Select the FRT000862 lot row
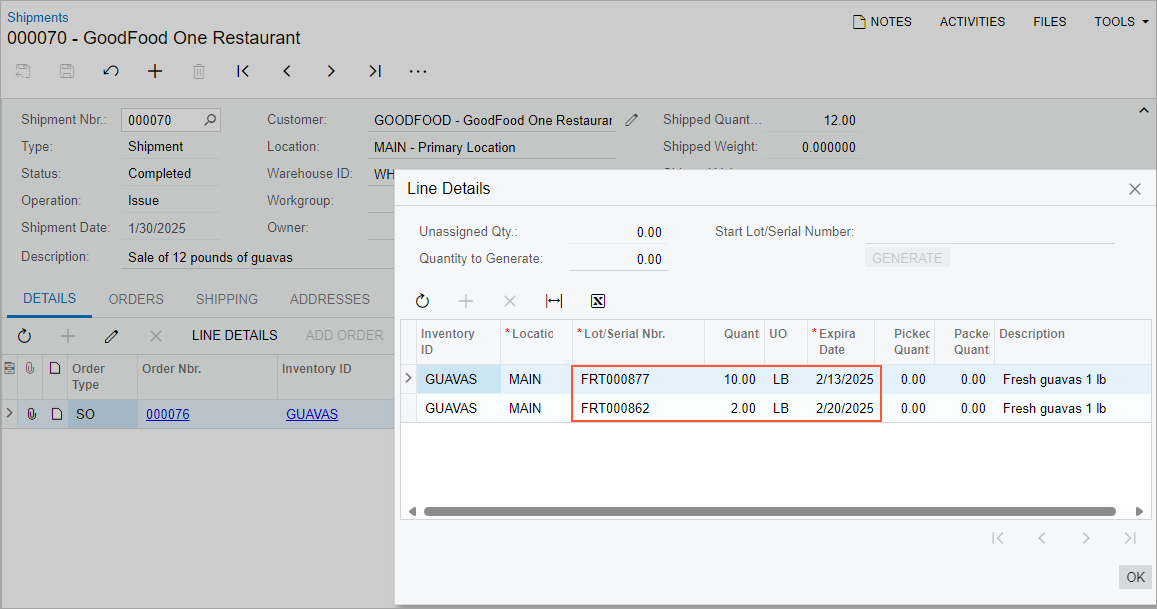1157x609 pixels. pos(615,408)
